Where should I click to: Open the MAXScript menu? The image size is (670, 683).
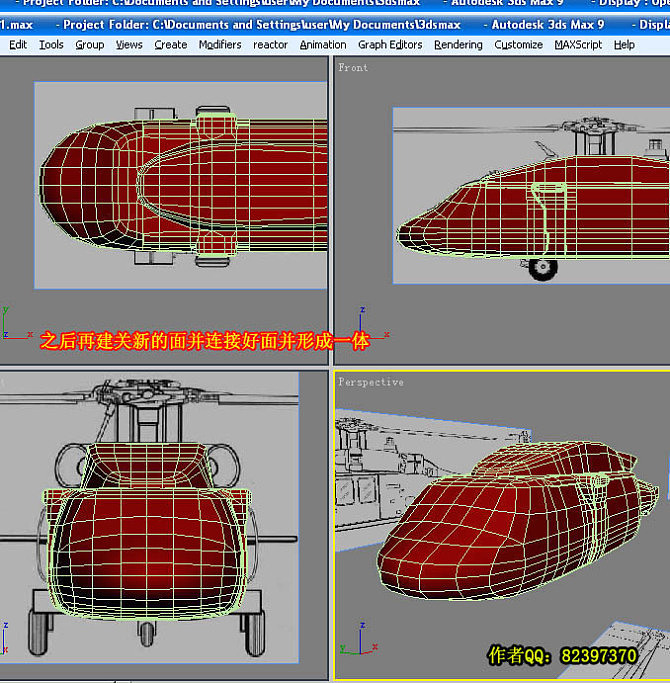(578, 45)
